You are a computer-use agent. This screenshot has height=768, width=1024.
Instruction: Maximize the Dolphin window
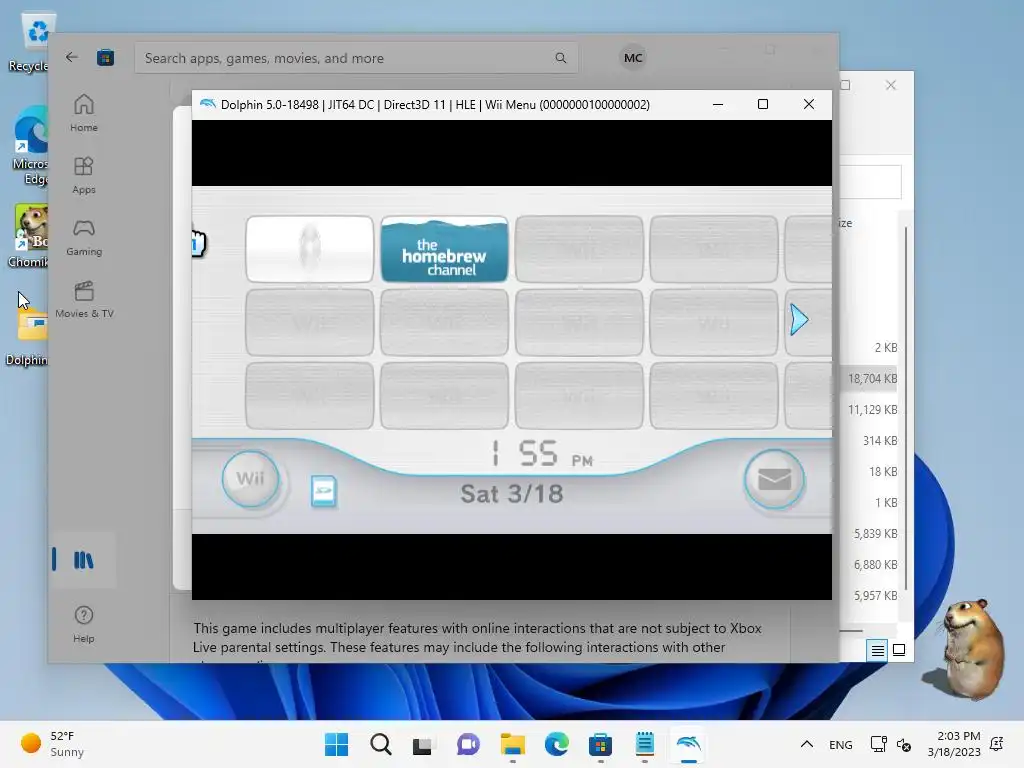[763, 104]
